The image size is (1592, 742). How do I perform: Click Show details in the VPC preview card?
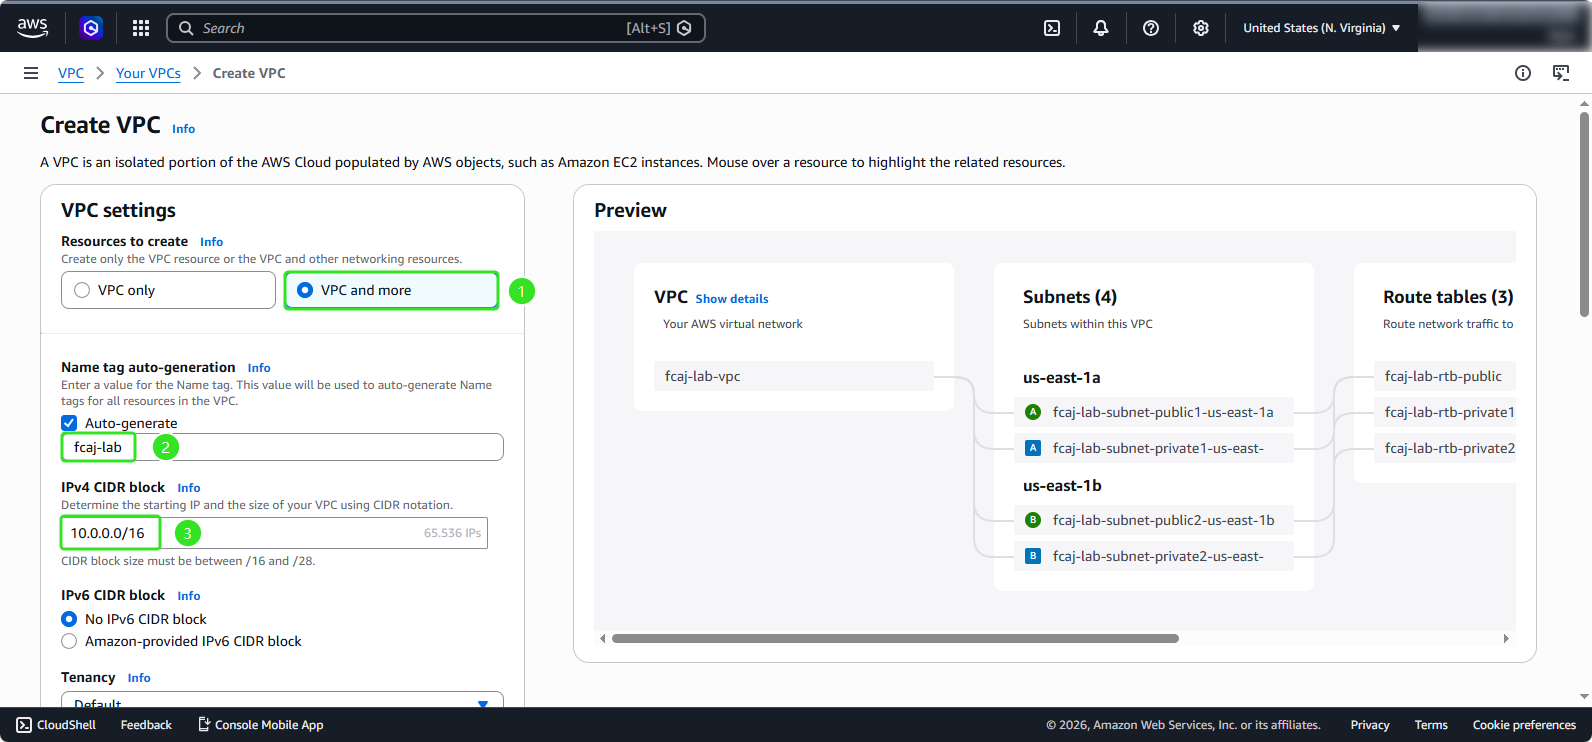[x=732, y=299]
